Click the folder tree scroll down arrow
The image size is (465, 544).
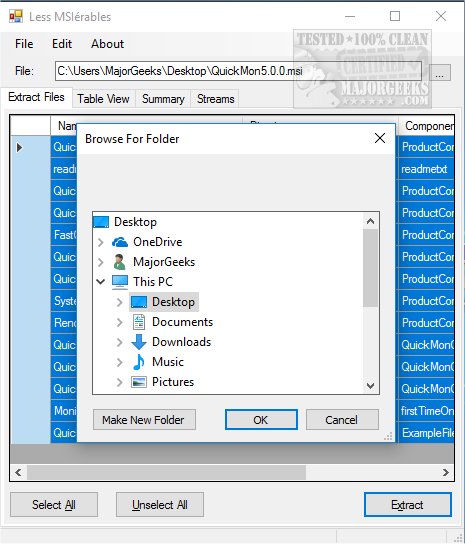370,385
